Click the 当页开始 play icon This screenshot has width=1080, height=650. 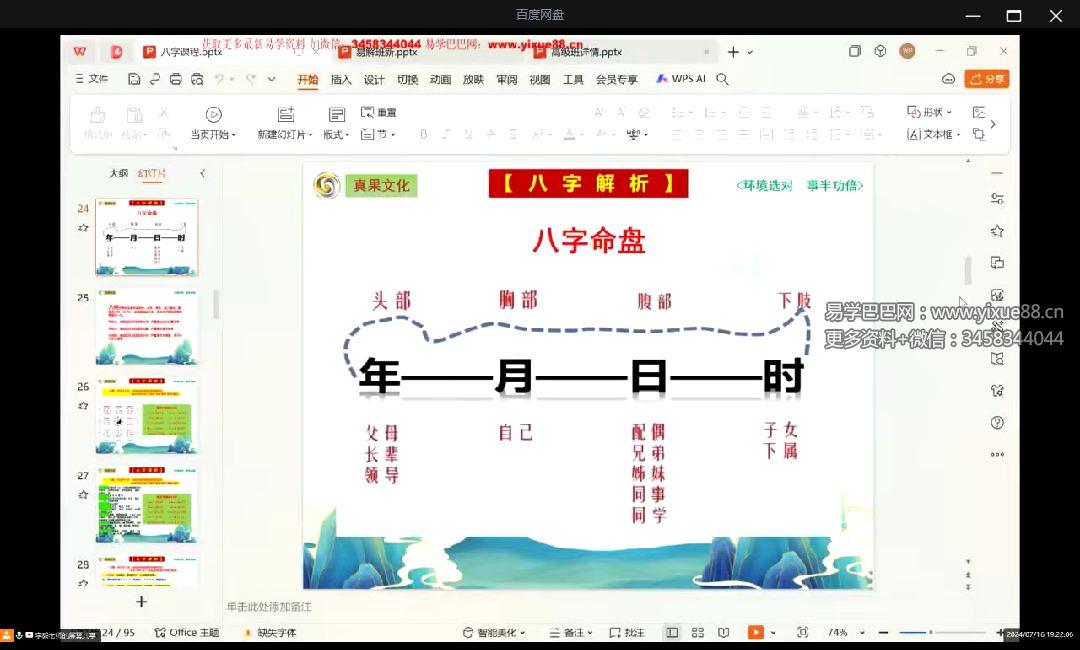coord(215,114)
